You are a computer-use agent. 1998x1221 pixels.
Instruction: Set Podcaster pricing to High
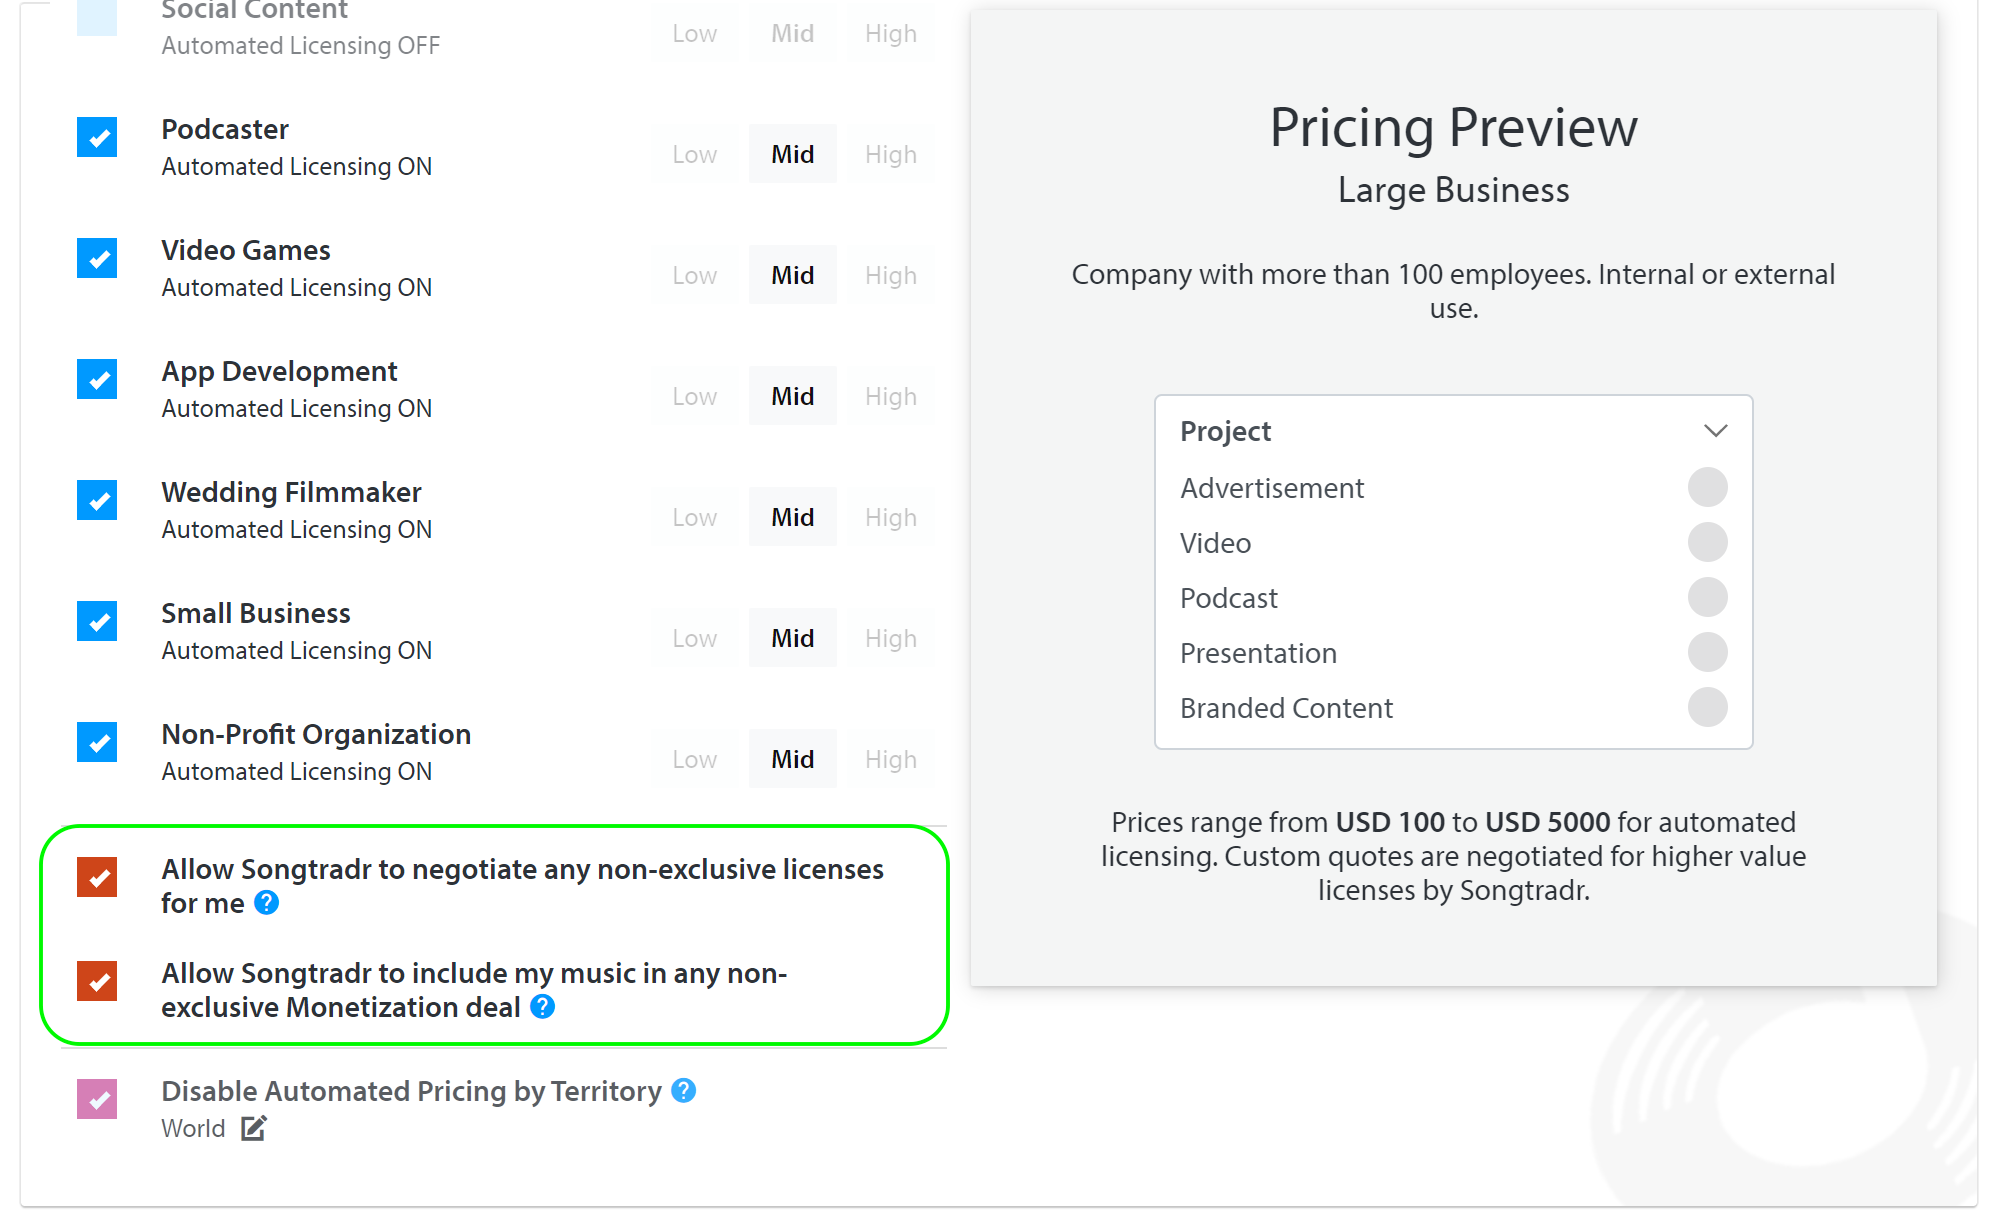[890, 154]
